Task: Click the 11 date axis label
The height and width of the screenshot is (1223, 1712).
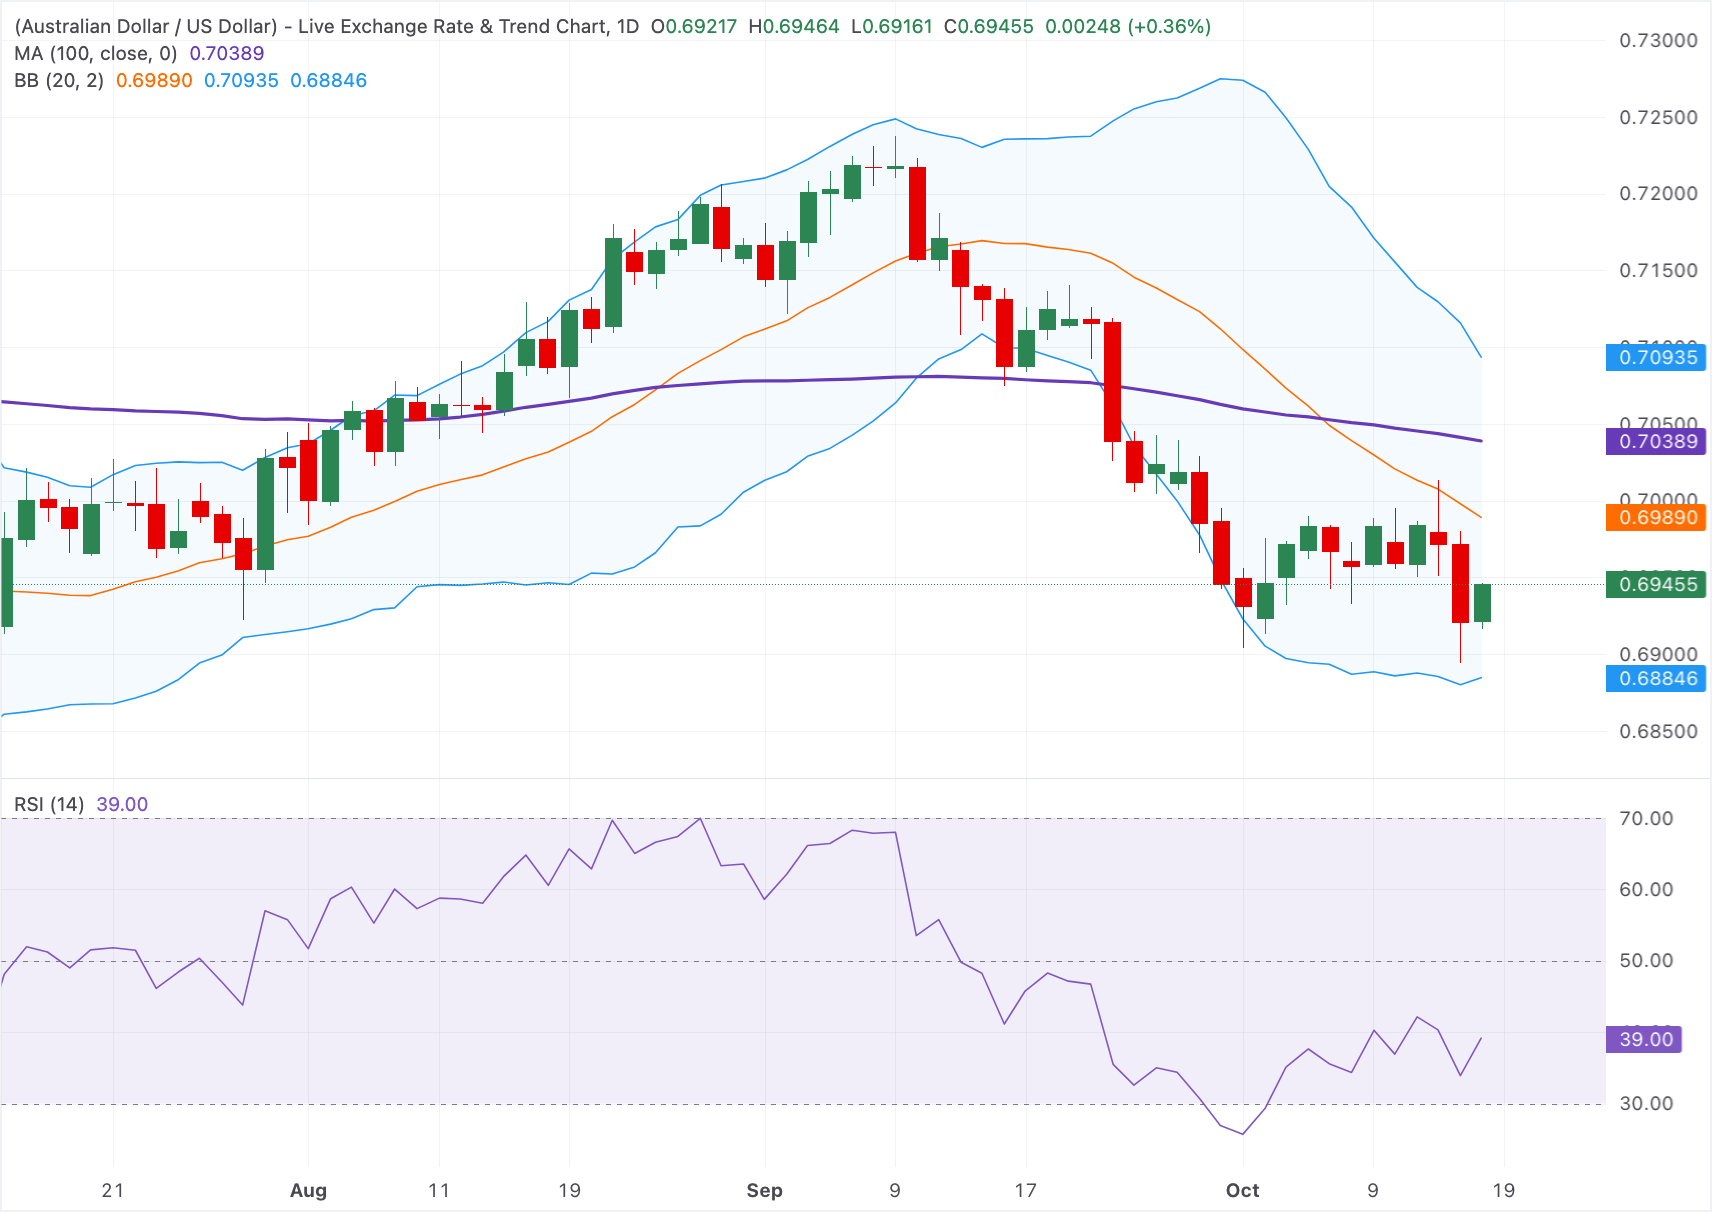Action: click(438, 1190)
